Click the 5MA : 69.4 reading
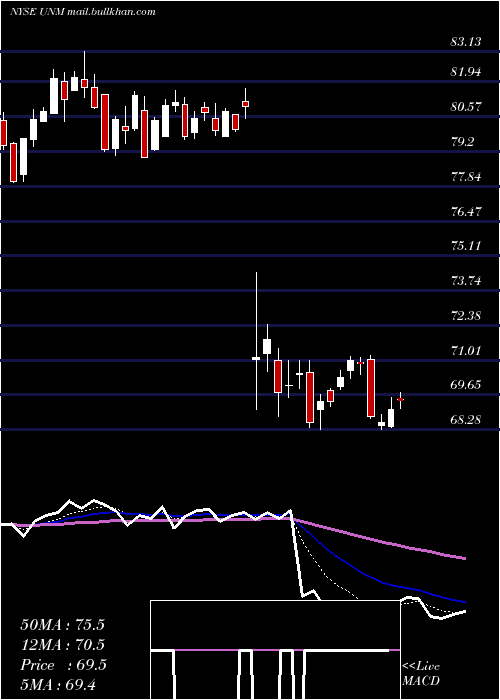 (x=58, y=684)
